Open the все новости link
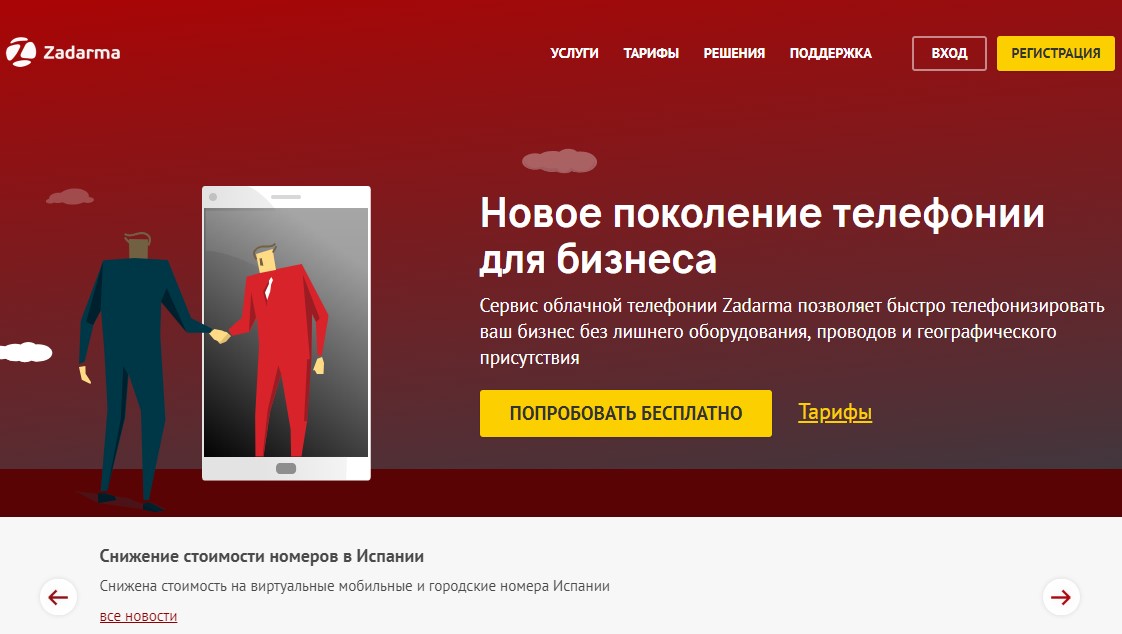This screenshot has width=1122, height=634. coord(138,616)
